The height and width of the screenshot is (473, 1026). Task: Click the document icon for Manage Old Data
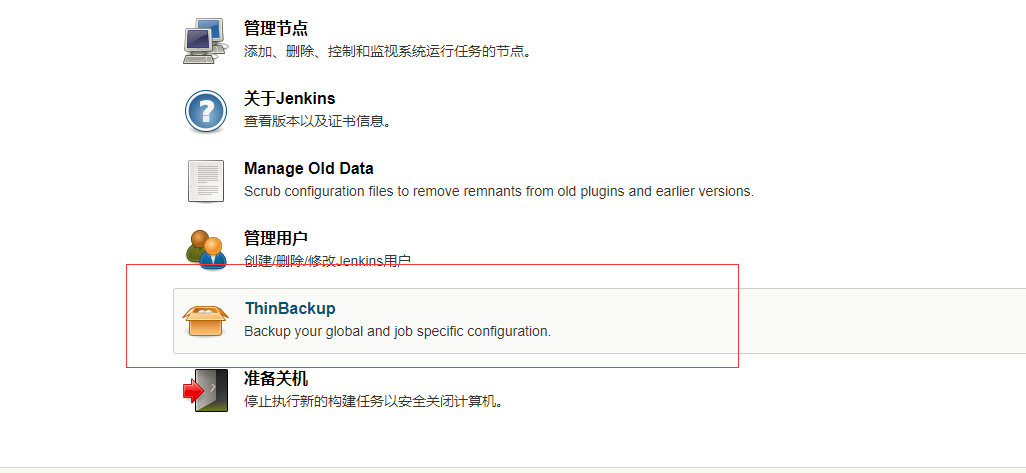click(x=205, y=181)
